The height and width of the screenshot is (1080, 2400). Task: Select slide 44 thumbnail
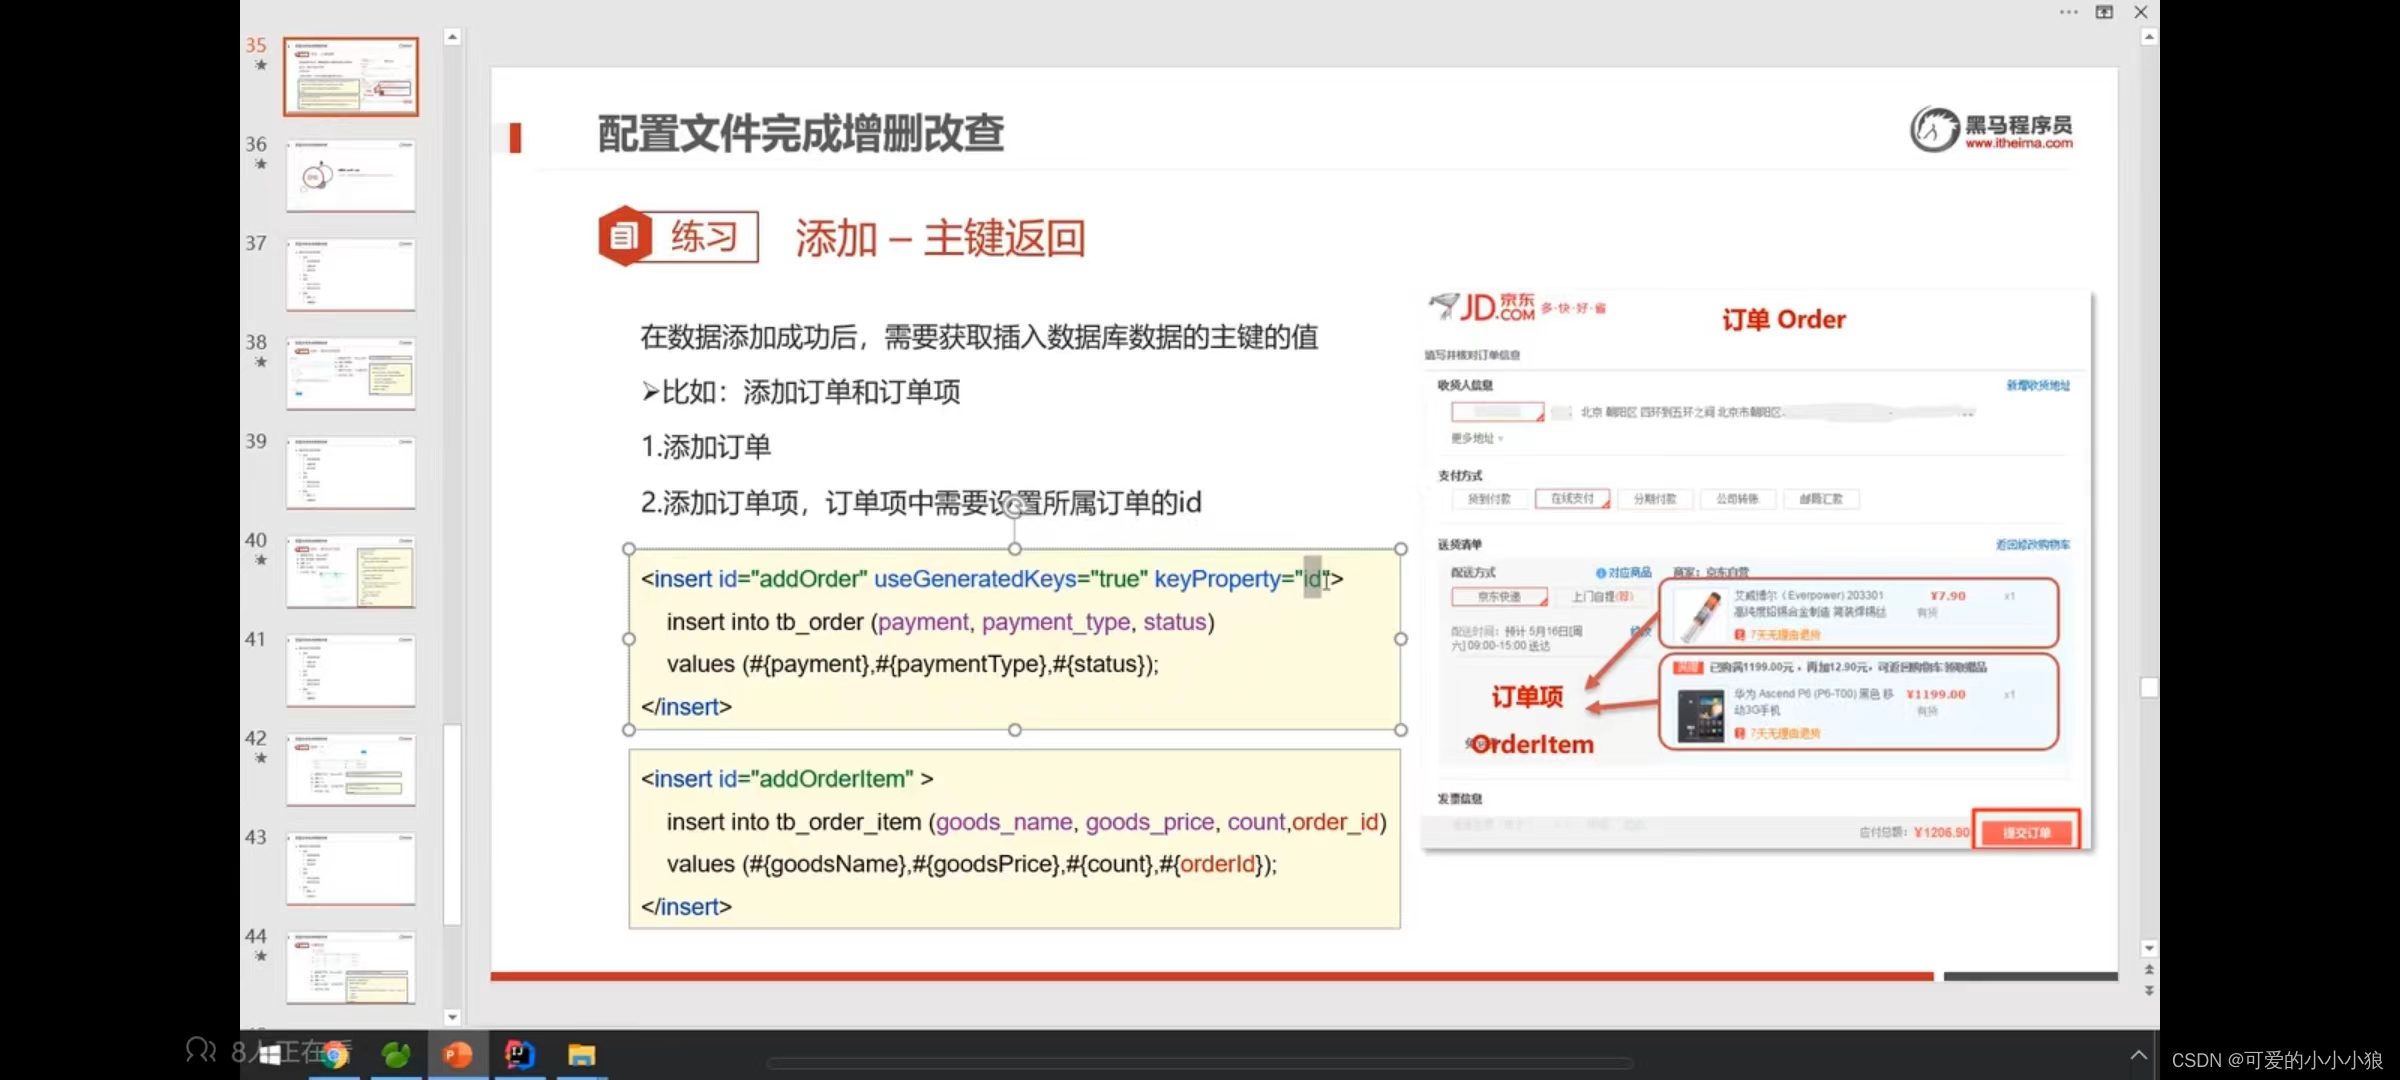point(351,967)
